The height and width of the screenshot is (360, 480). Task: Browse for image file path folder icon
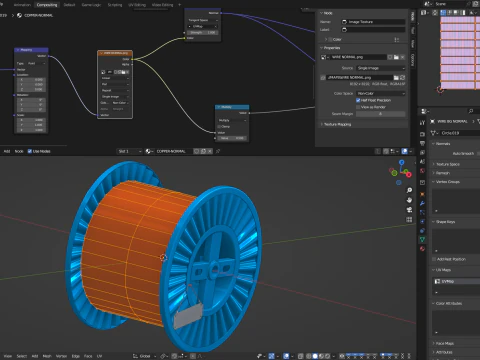396,77
